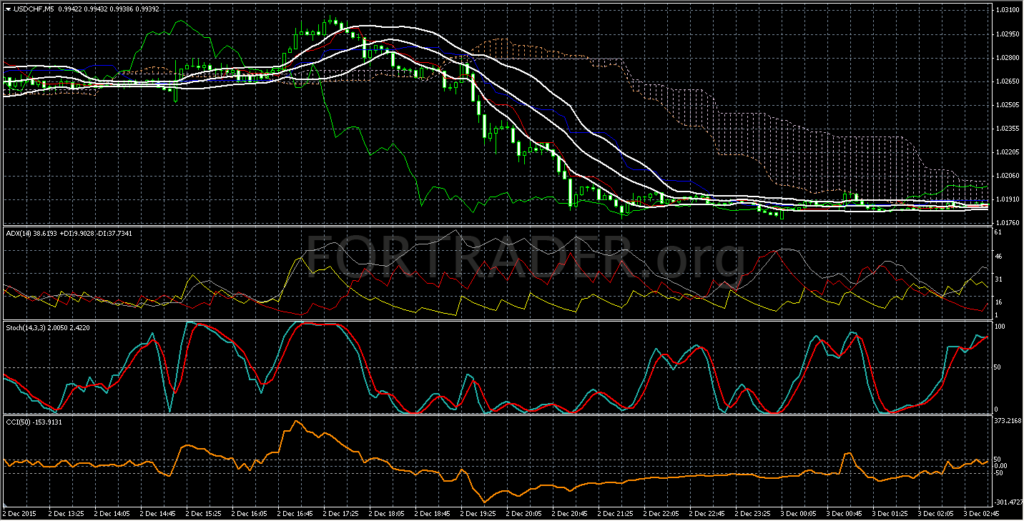Click the 2 Dec 22:05 time label

tap(663, 514)
